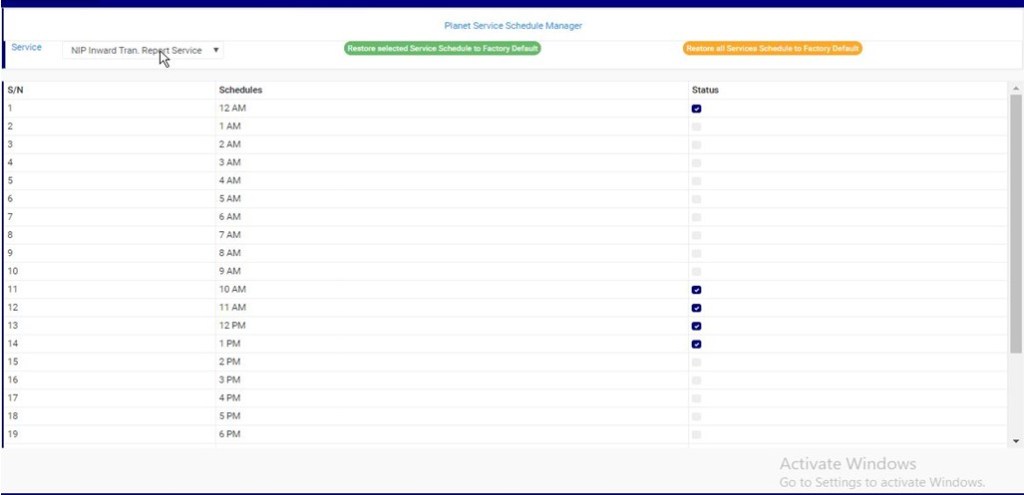The width and height of the screenshot is (1024, 495).
Task: Open the Service dropdown list
Action: 143,50
